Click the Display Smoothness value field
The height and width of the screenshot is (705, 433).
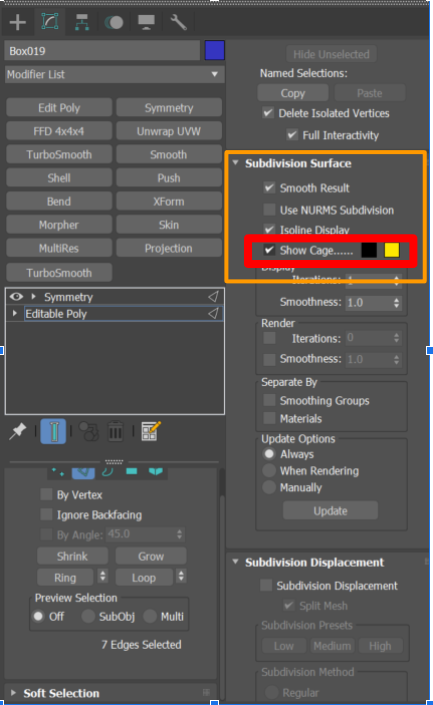369,303
